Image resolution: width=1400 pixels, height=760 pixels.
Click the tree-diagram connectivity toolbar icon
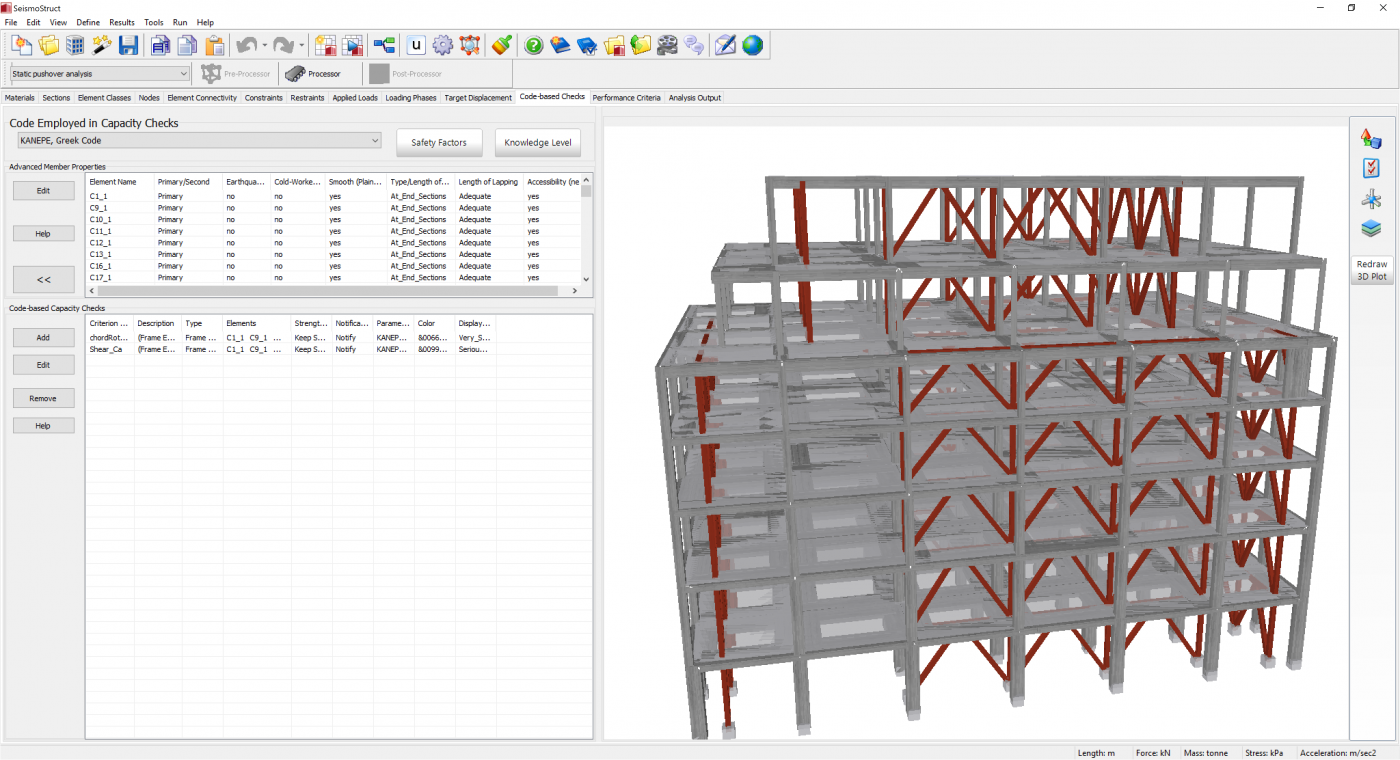384,45
